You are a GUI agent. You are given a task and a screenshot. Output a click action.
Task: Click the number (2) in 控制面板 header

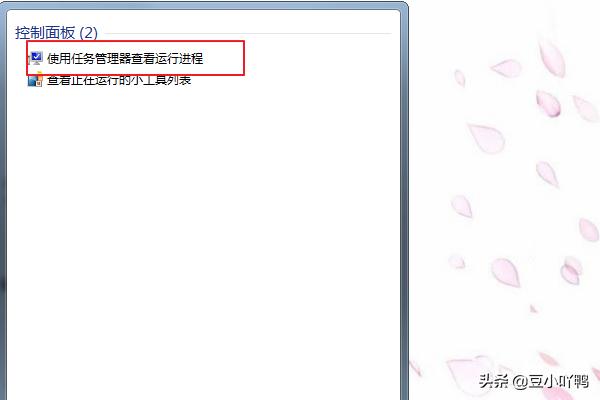point(88,33)
